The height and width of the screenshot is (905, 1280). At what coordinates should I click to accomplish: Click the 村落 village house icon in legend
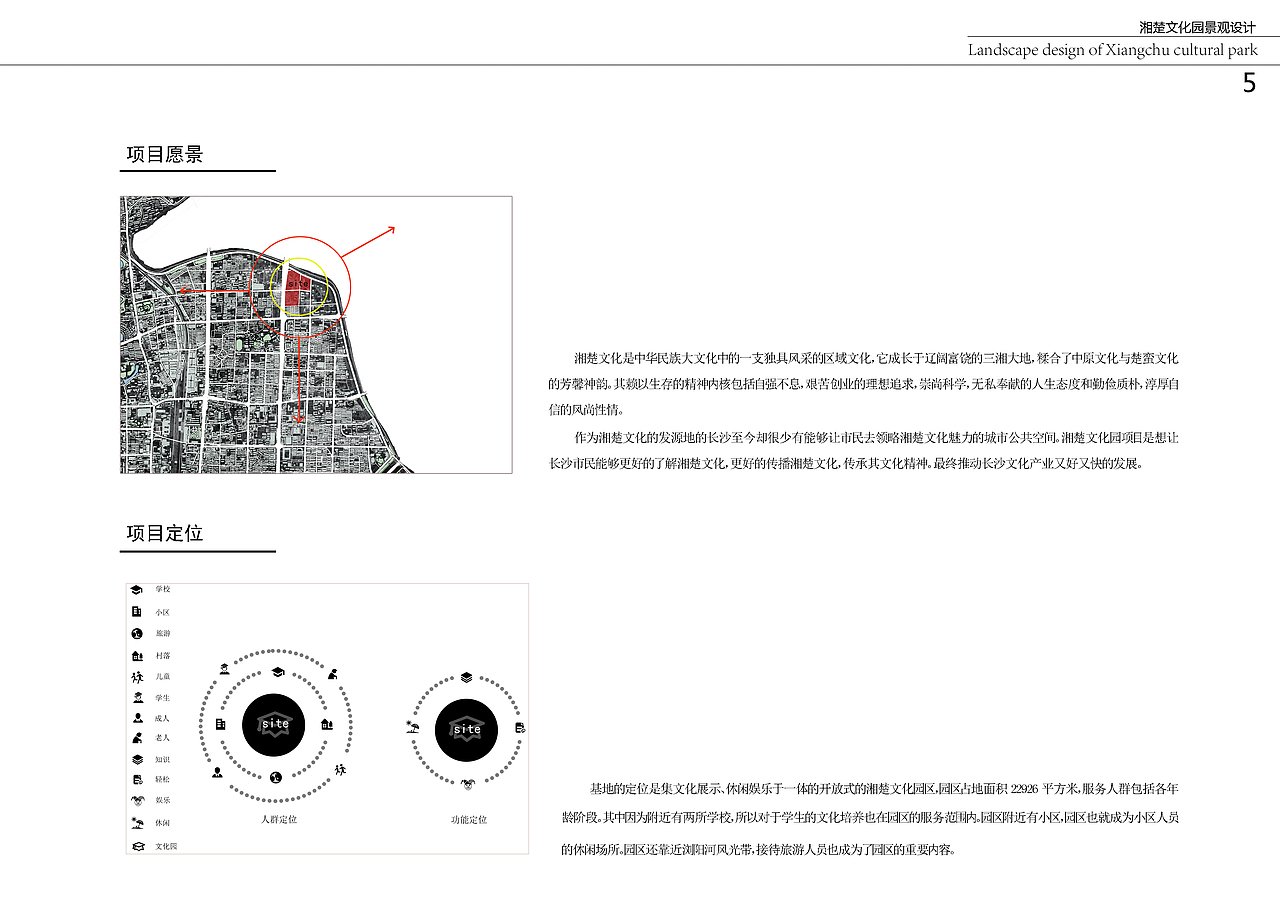137,655
